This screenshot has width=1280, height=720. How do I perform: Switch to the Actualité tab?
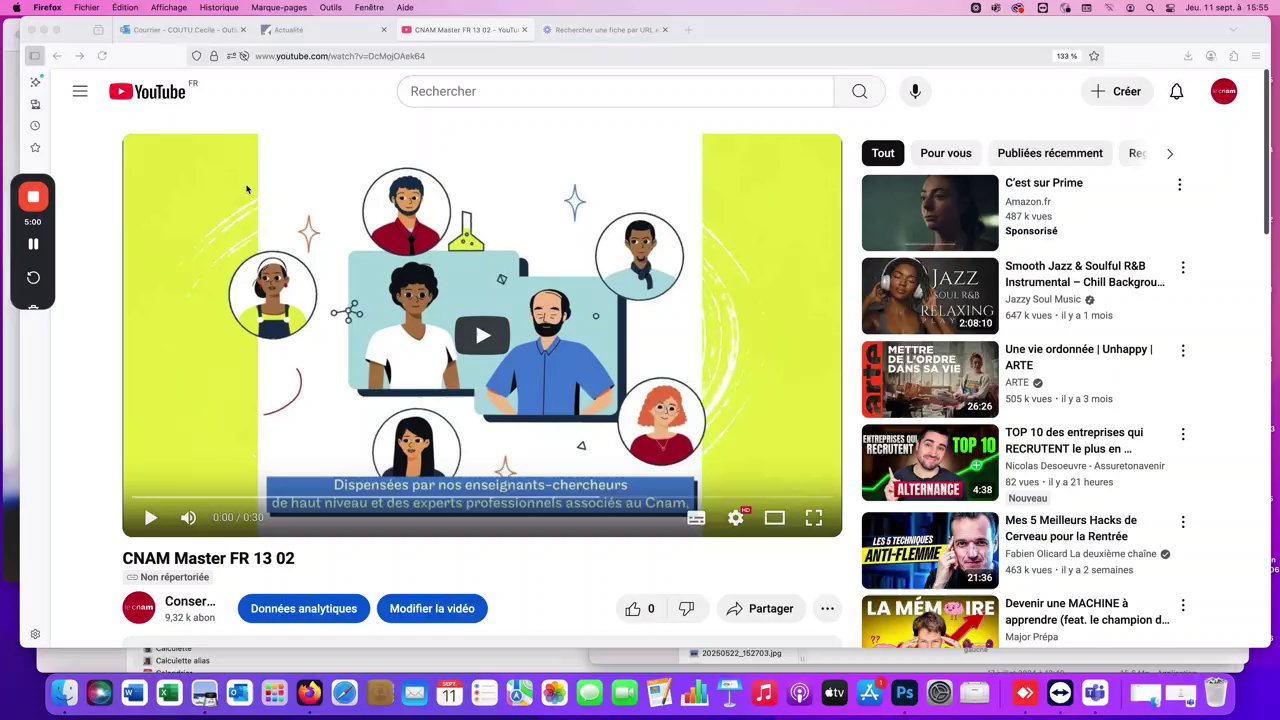(x=322, y=30)
